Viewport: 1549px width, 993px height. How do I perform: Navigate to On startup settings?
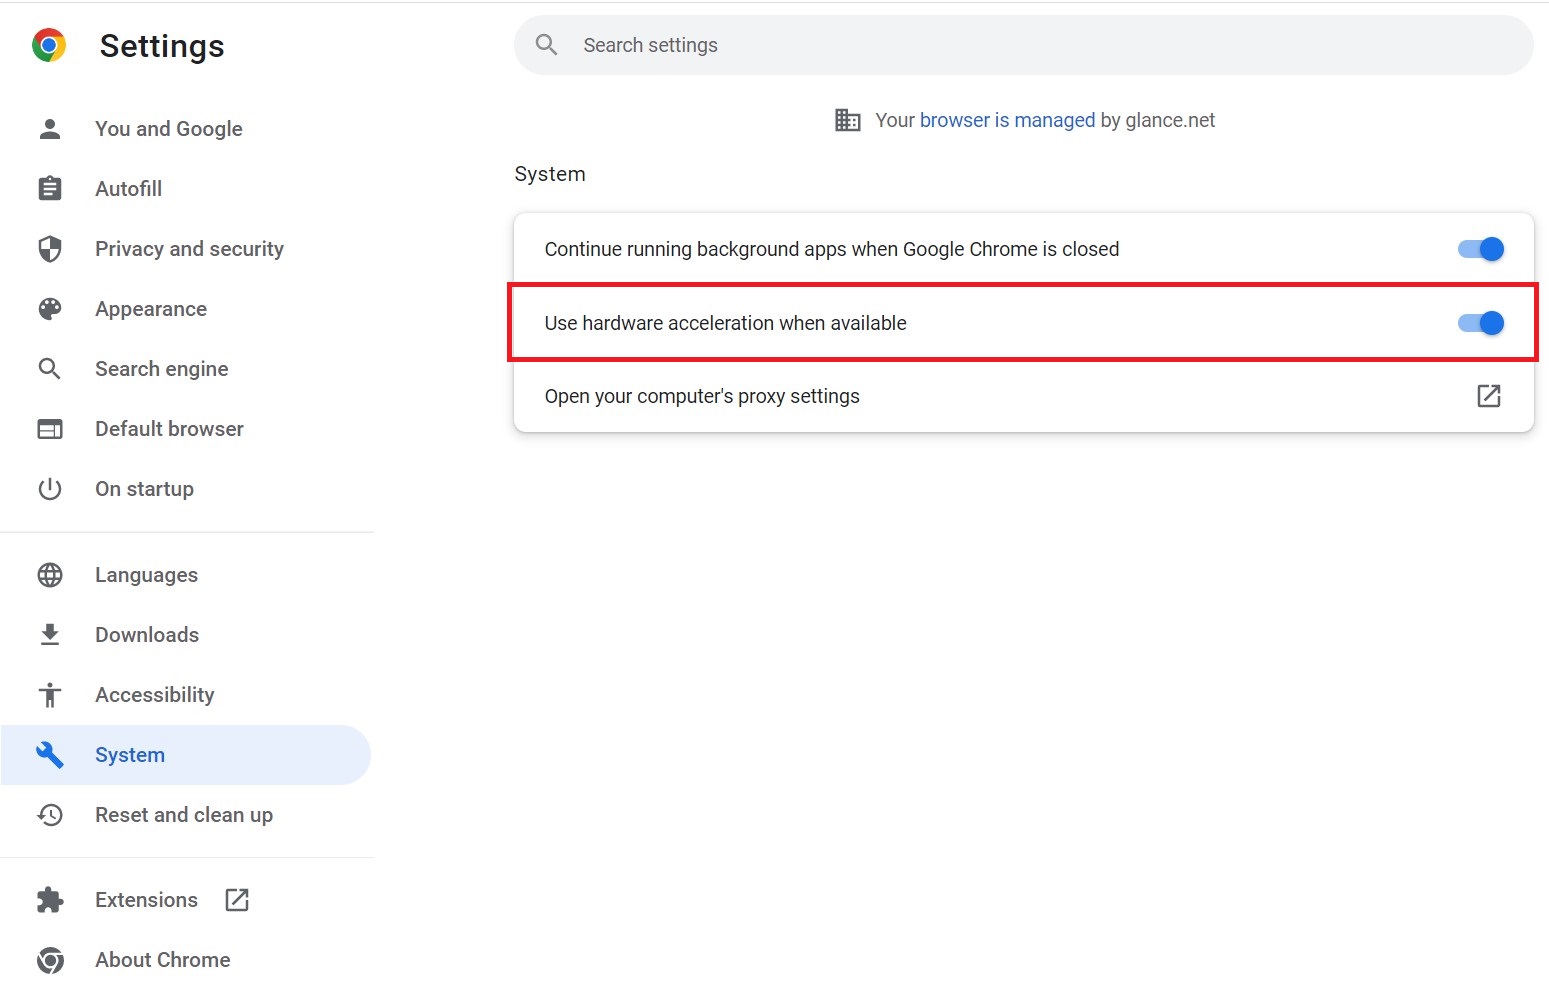(x=144, y=489)
